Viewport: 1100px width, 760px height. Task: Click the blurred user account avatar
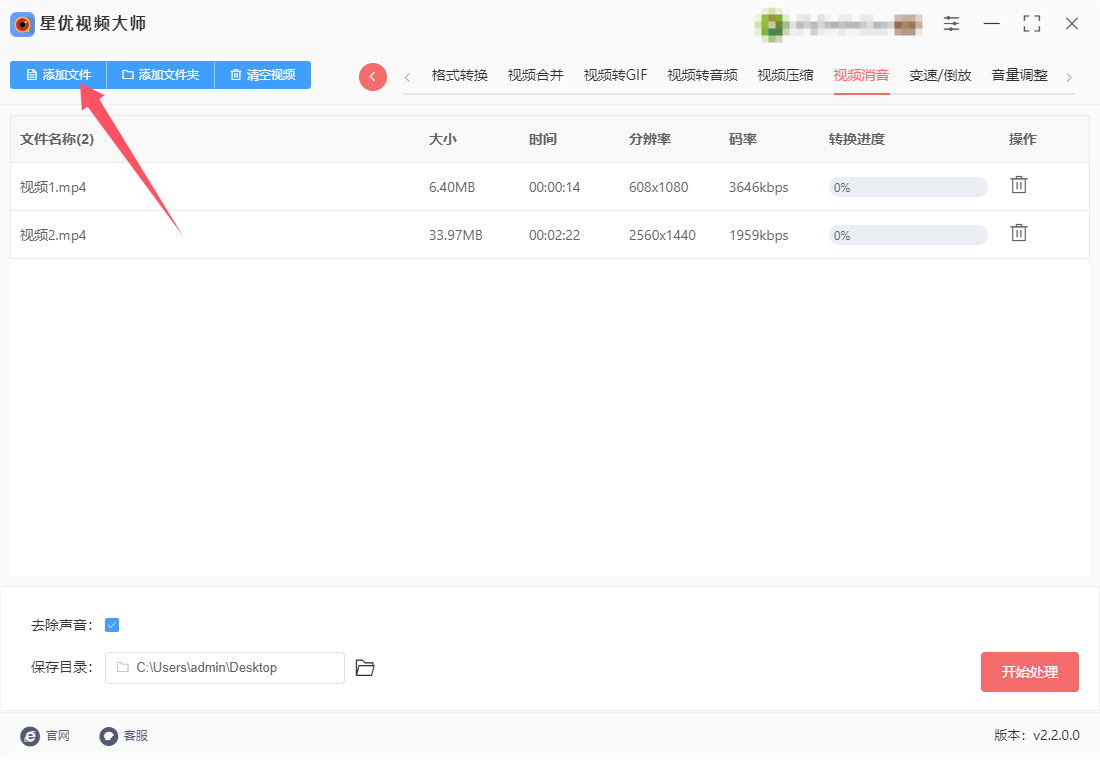click(x=772, y=25)
